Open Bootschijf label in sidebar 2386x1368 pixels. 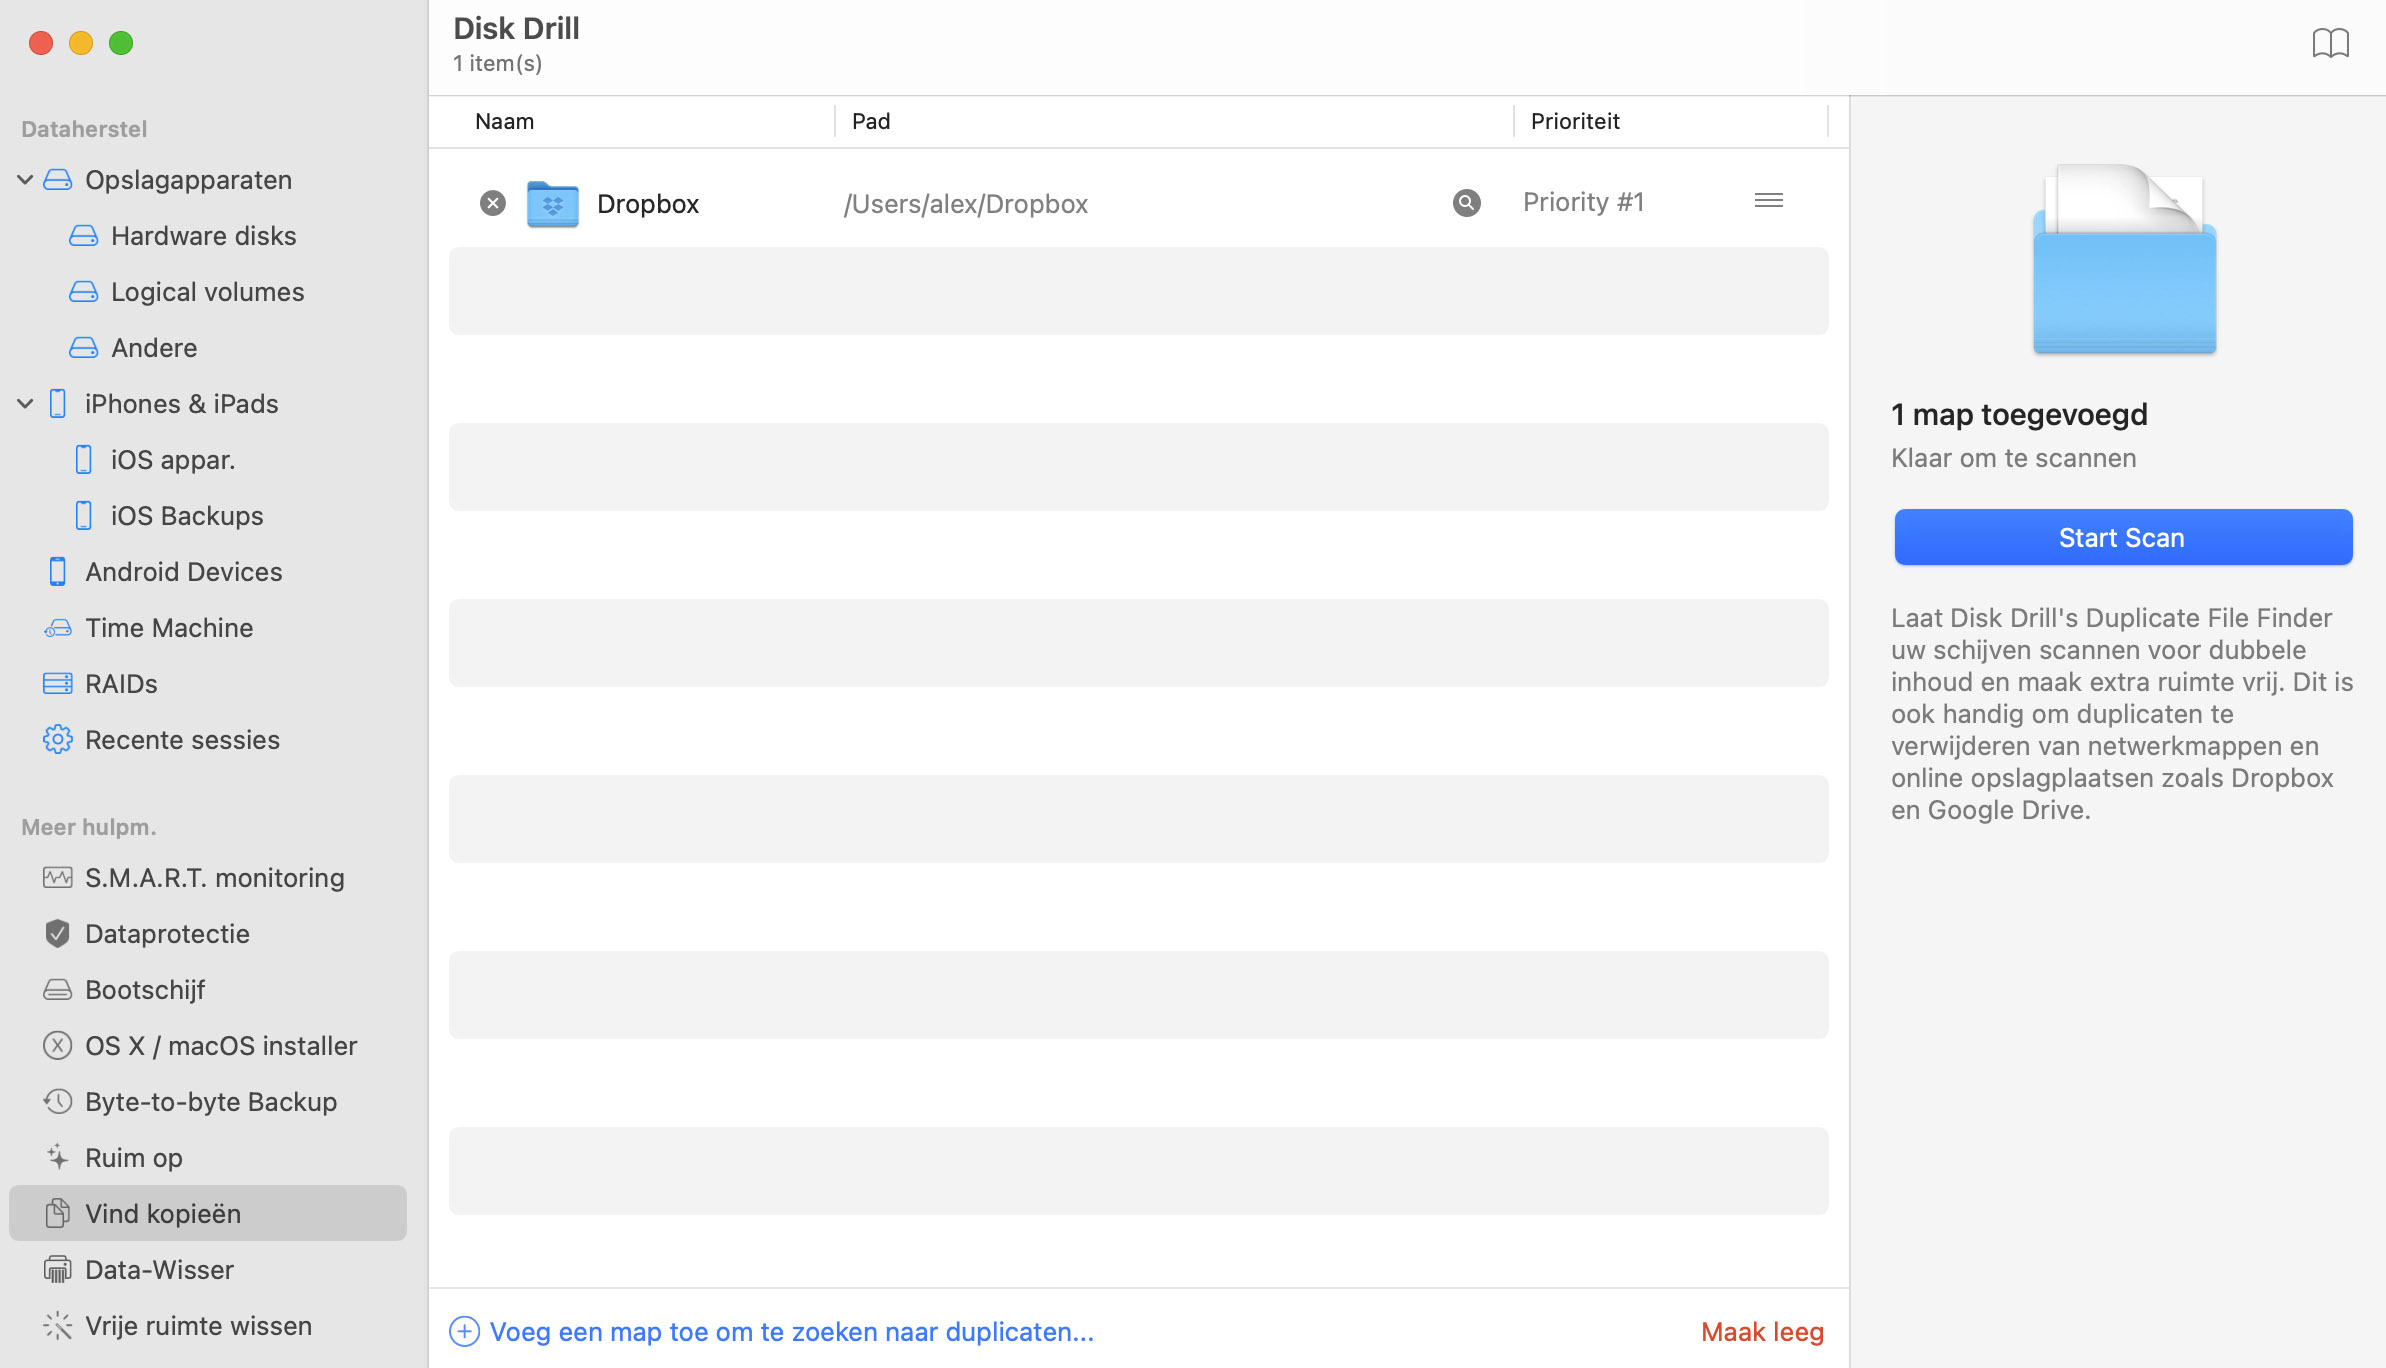click(145, 990)
